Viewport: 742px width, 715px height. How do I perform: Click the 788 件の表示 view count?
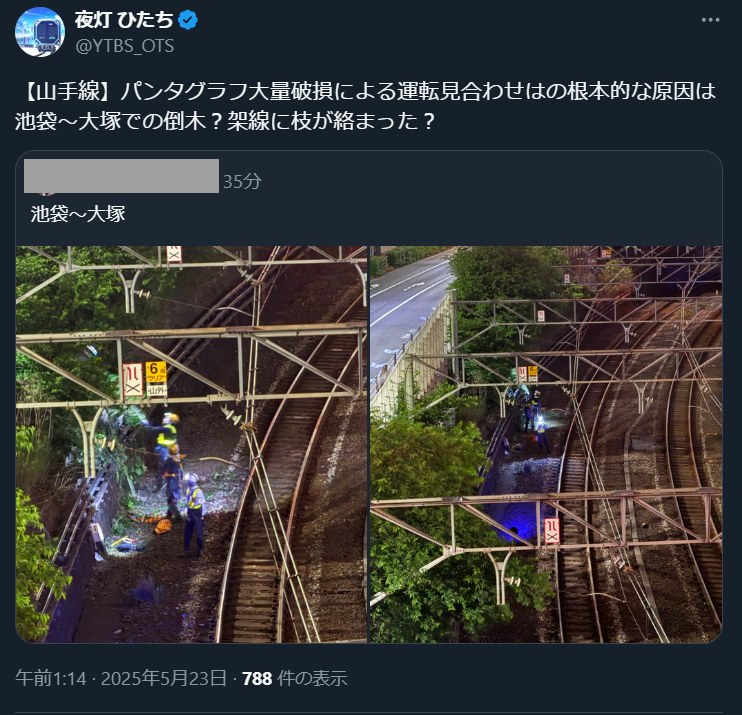[294, 678]
